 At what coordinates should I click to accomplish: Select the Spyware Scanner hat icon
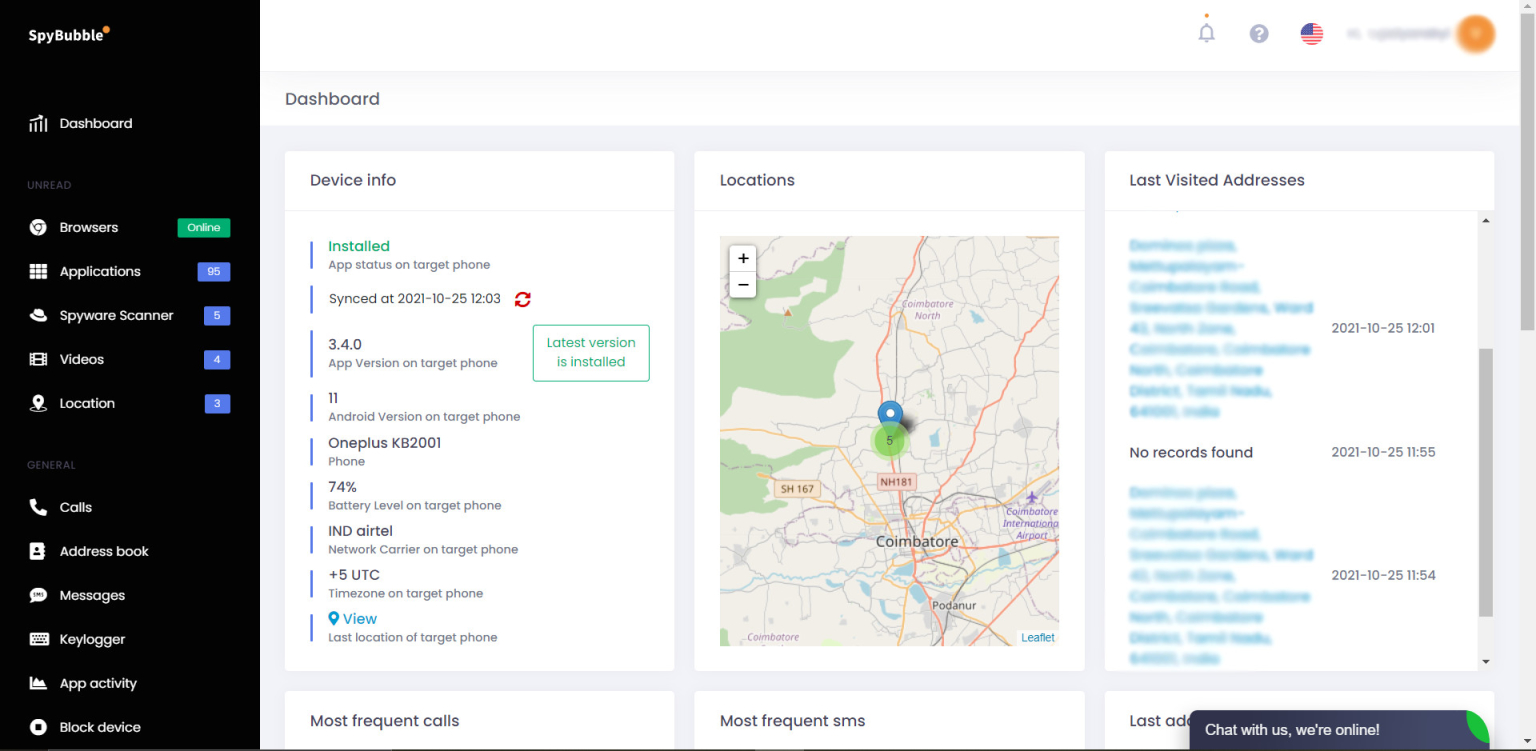(37, 315)
